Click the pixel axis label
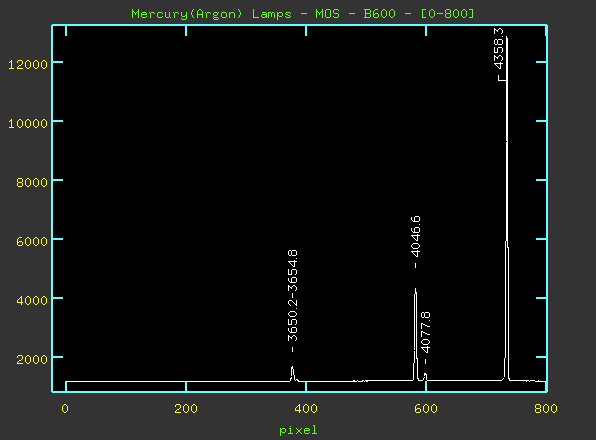 coord(298,431)
